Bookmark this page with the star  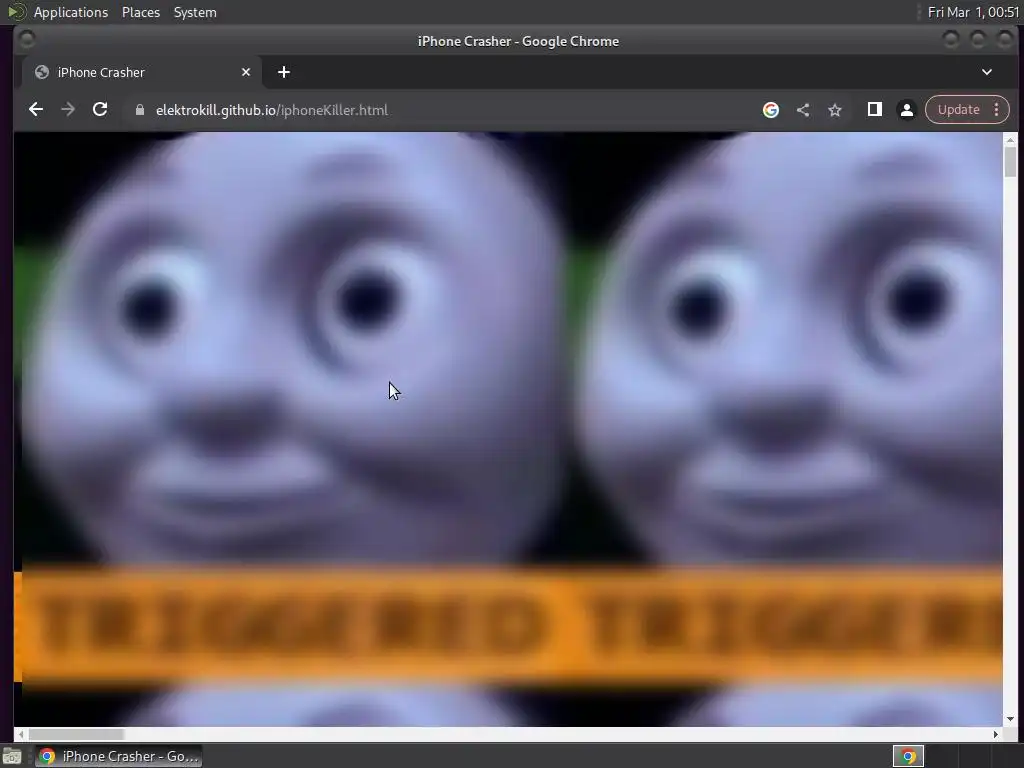(x=835, y=110)
